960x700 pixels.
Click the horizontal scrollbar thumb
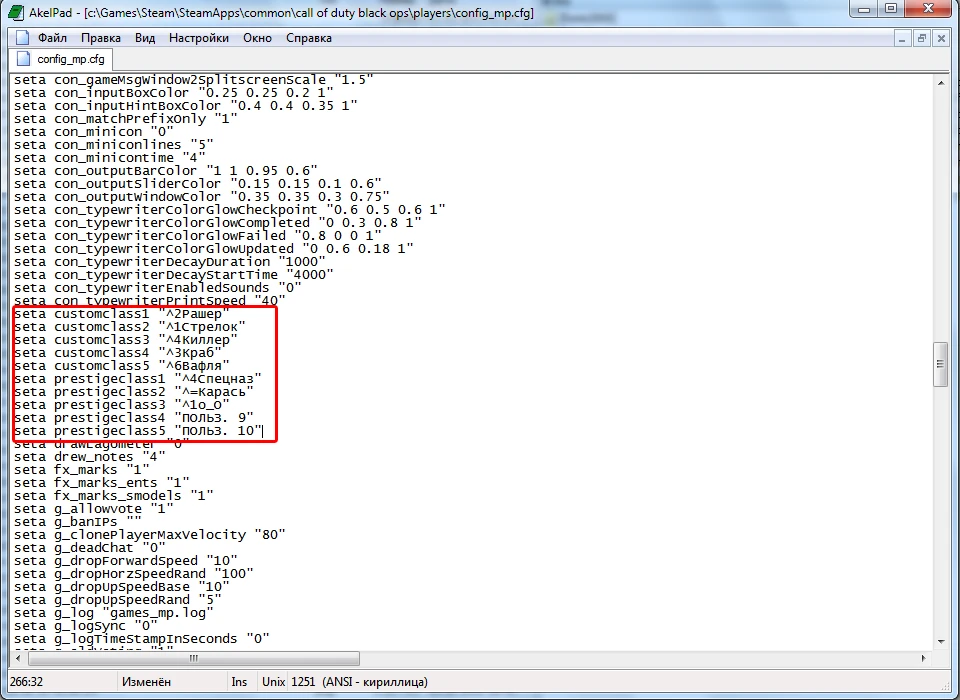pyautogui.click(x=193, y=658)
